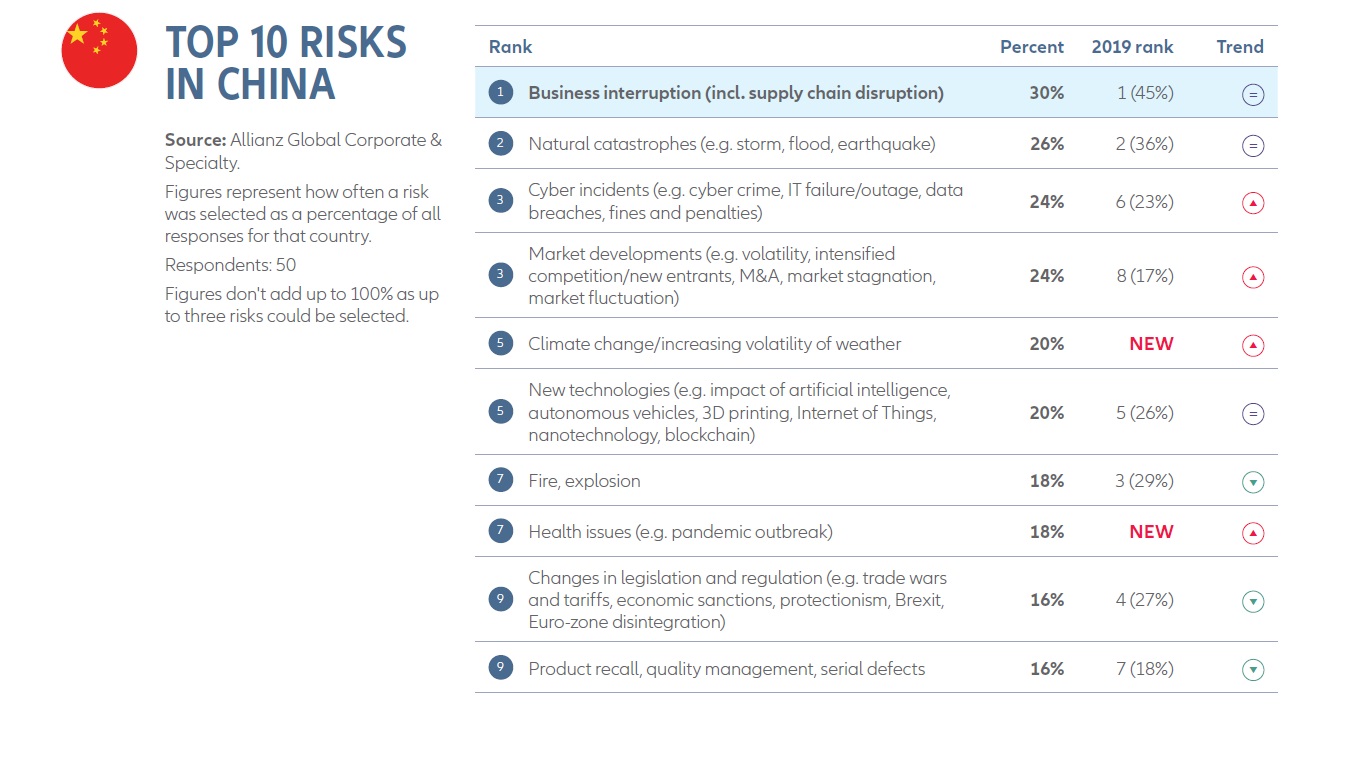The height and width of the screenshot is (762, 1359).
Task: Click the rank 2 number badge
Action: coord(500,144)
